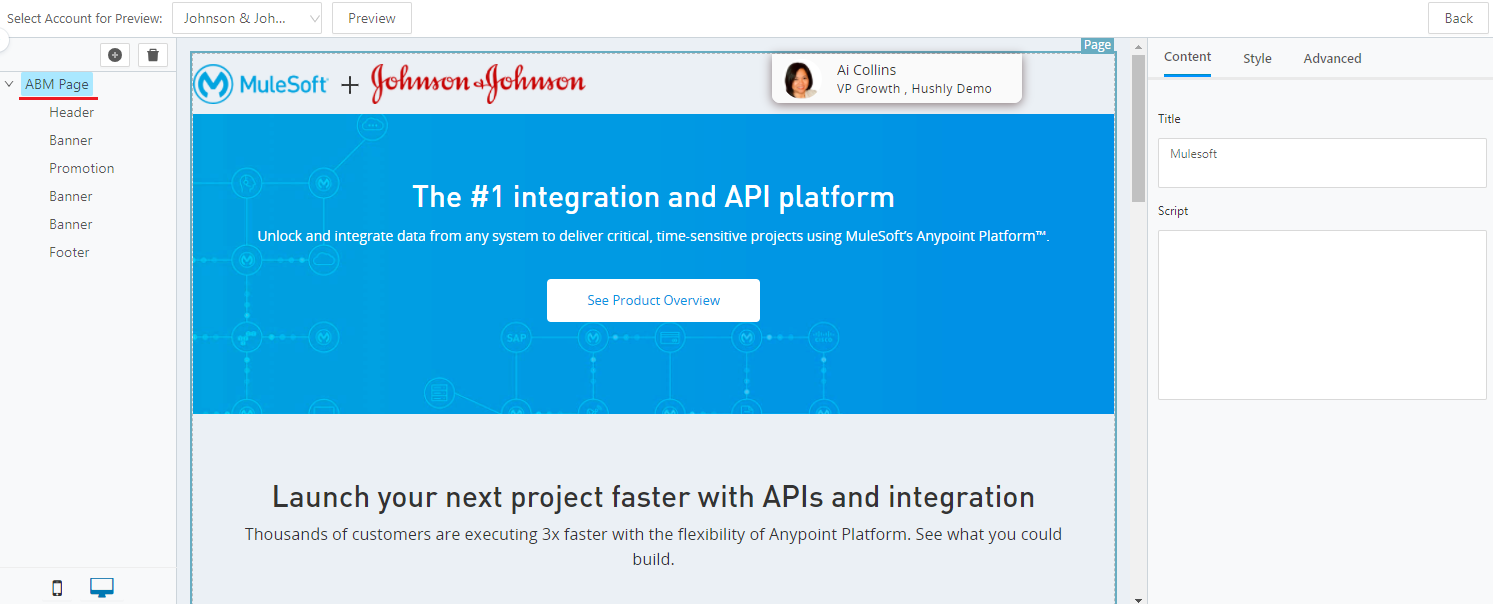Image resolution: width=1493 pixels, height=604 pixels.
Task: Click the Script text area
Action: (1322, 315)
